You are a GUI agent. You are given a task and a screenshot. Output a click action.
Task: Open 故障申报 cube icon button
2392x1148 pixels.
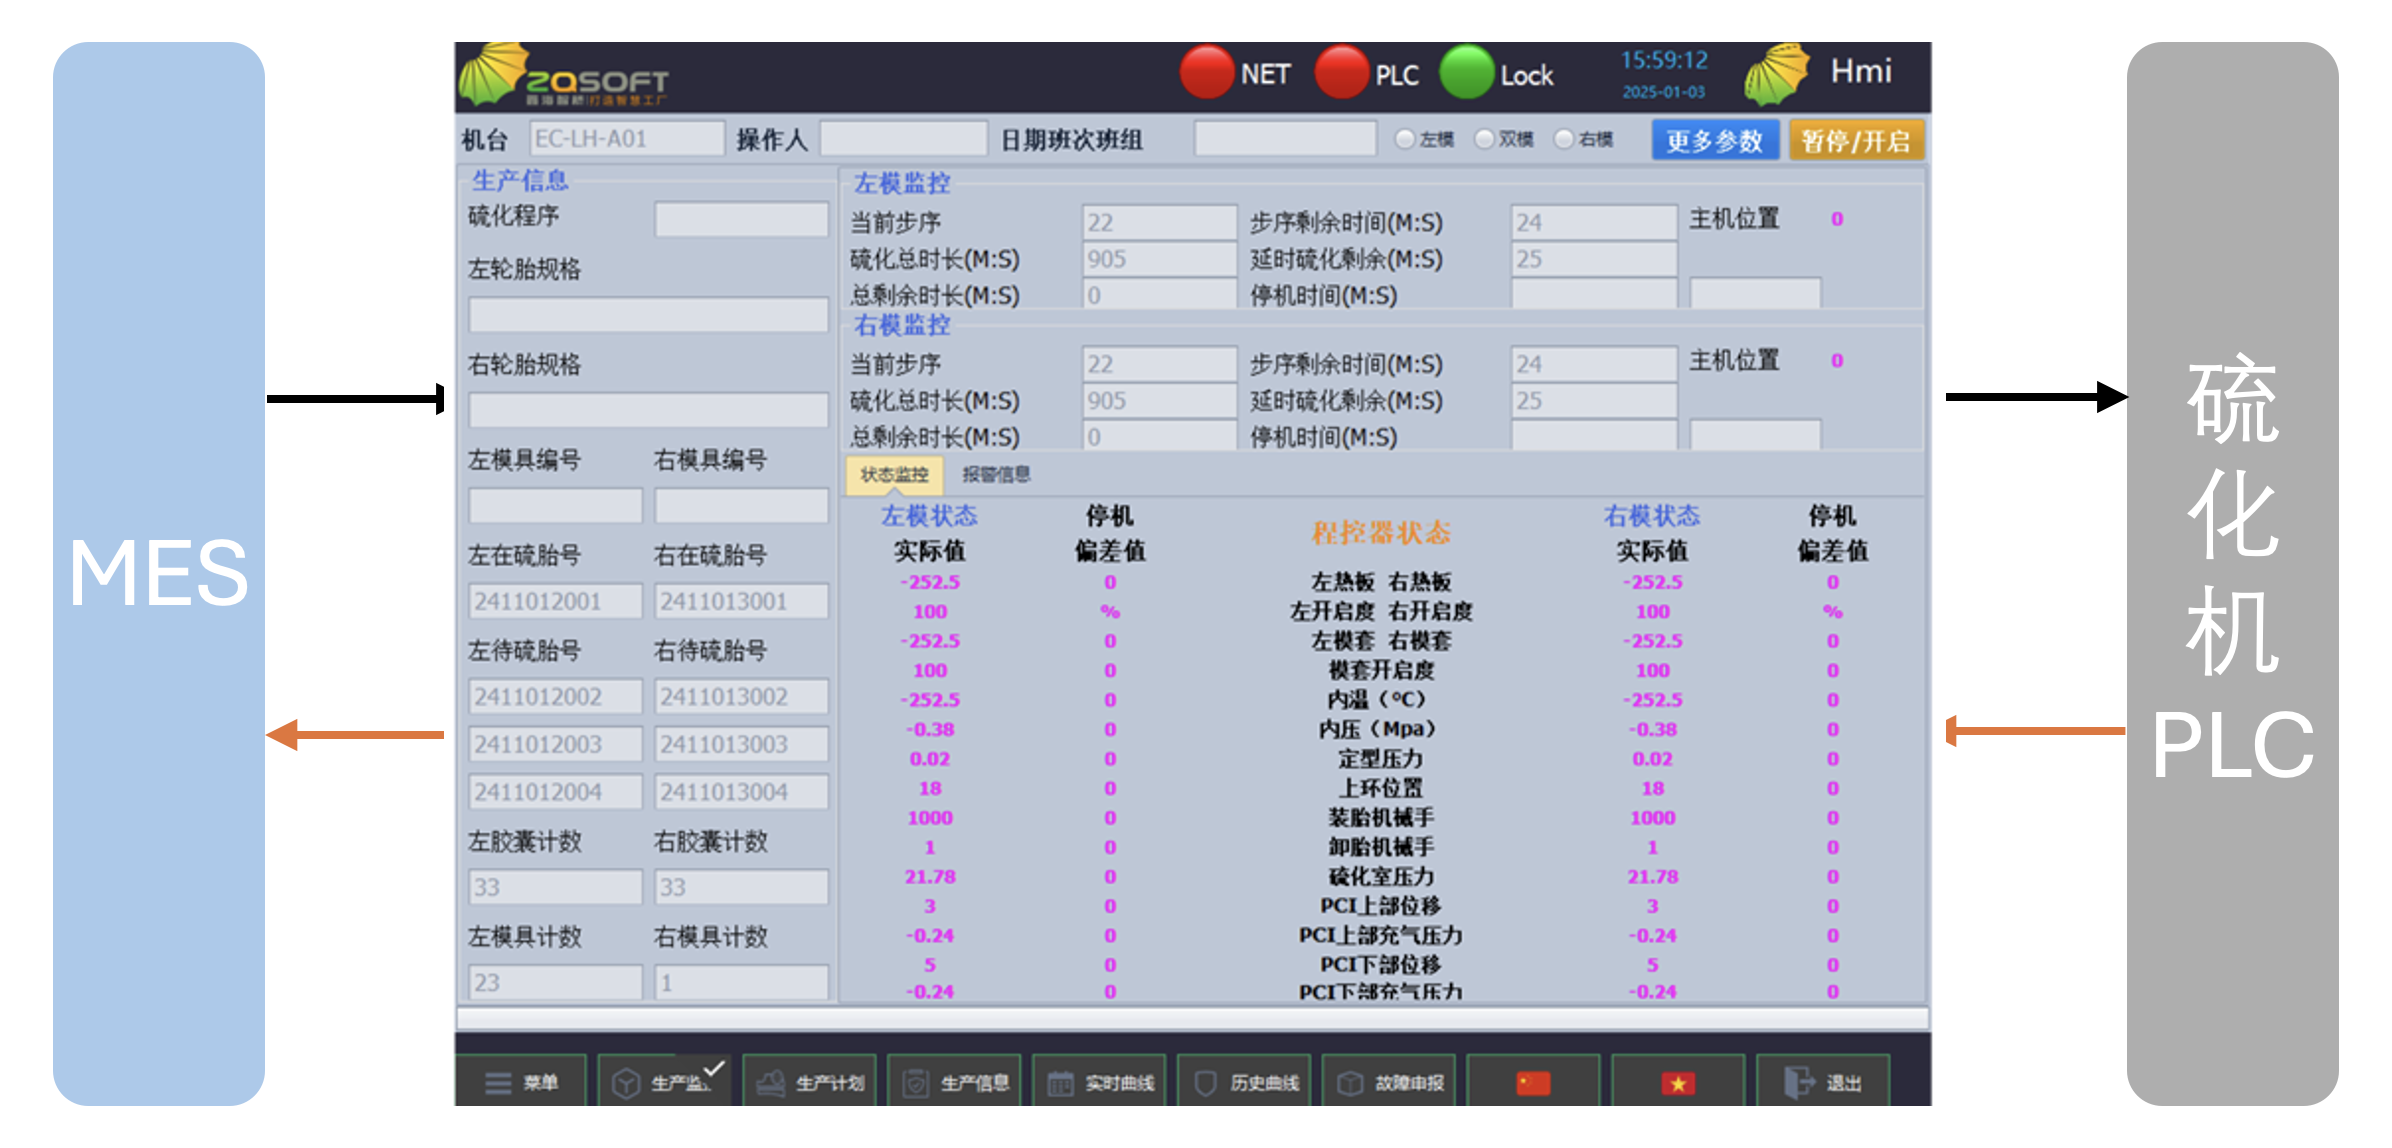pyautogui.click(x=1350, y=1083)
